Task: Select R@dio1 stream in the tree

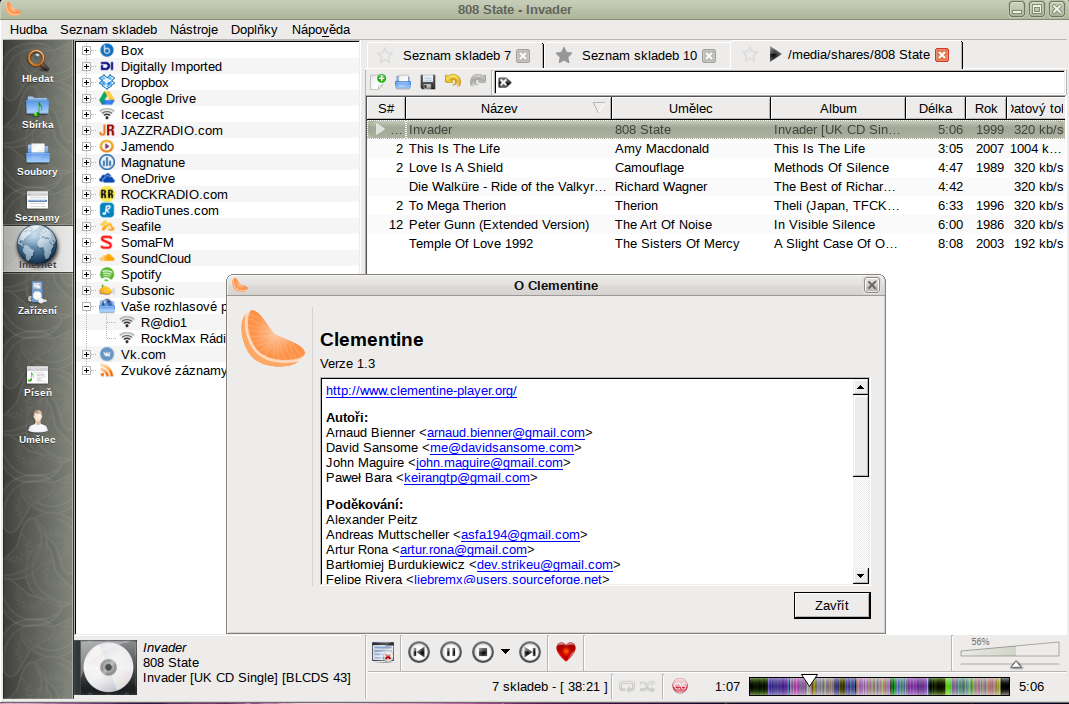Action: click(x=164, y=323)
